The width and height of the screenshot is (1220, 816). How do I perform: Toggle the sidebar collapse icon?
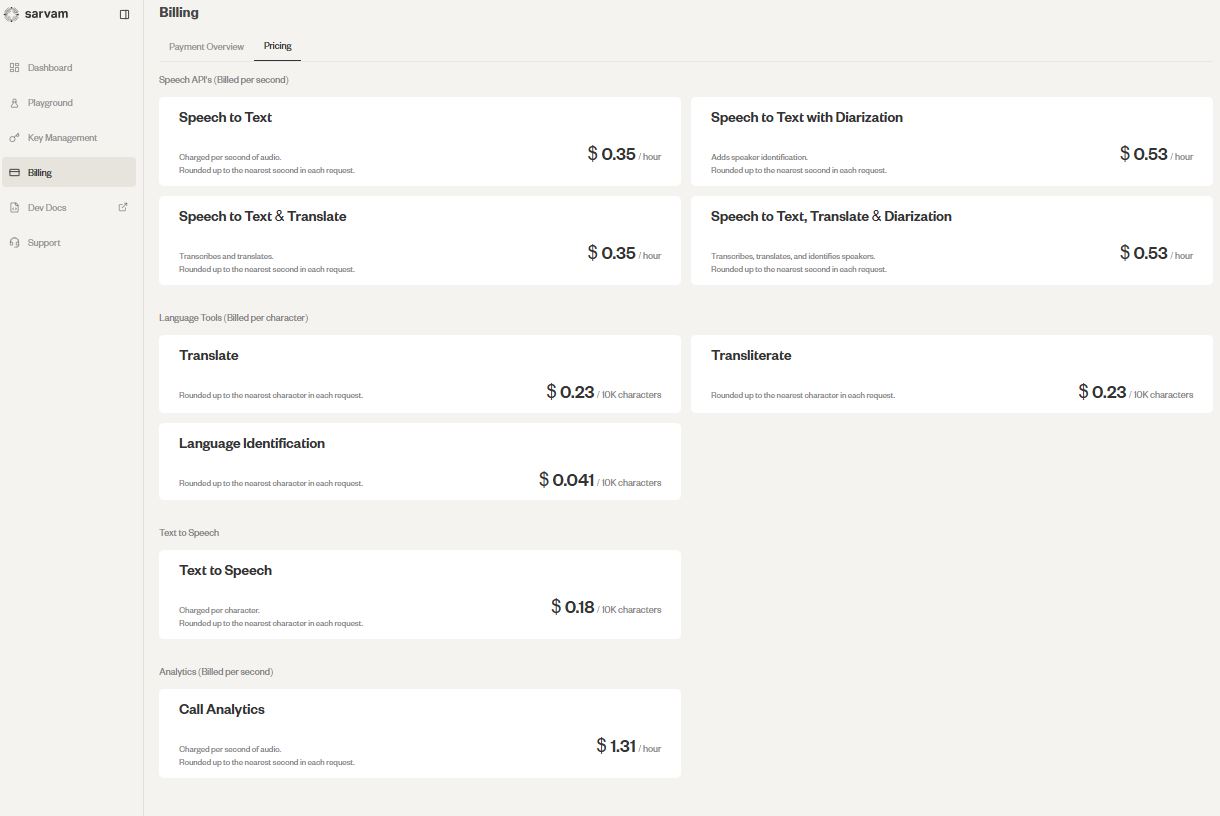[124, 14]
